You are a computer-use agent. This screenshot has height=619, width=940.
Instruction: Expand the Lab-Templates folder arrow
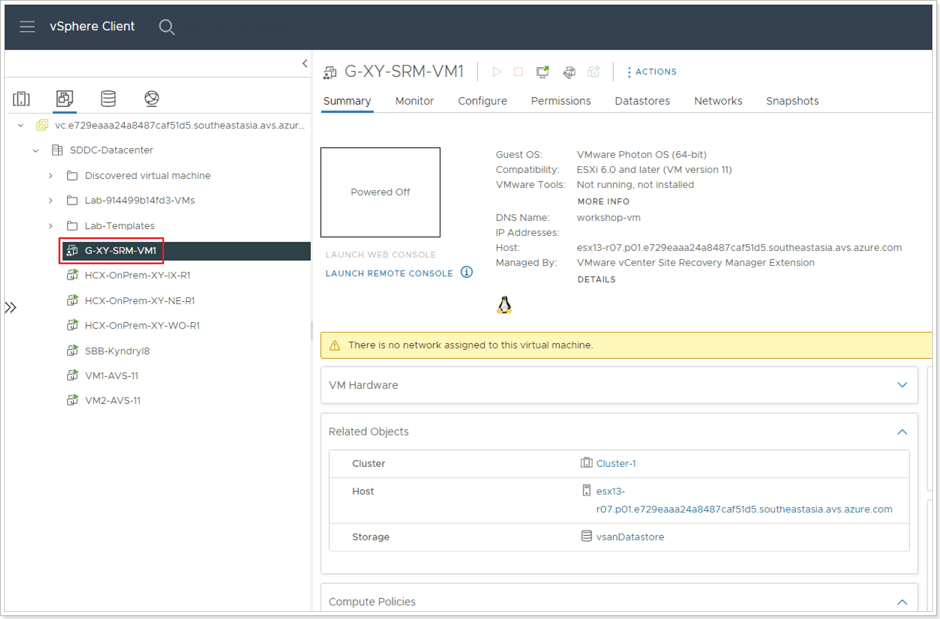coord(50,225)
